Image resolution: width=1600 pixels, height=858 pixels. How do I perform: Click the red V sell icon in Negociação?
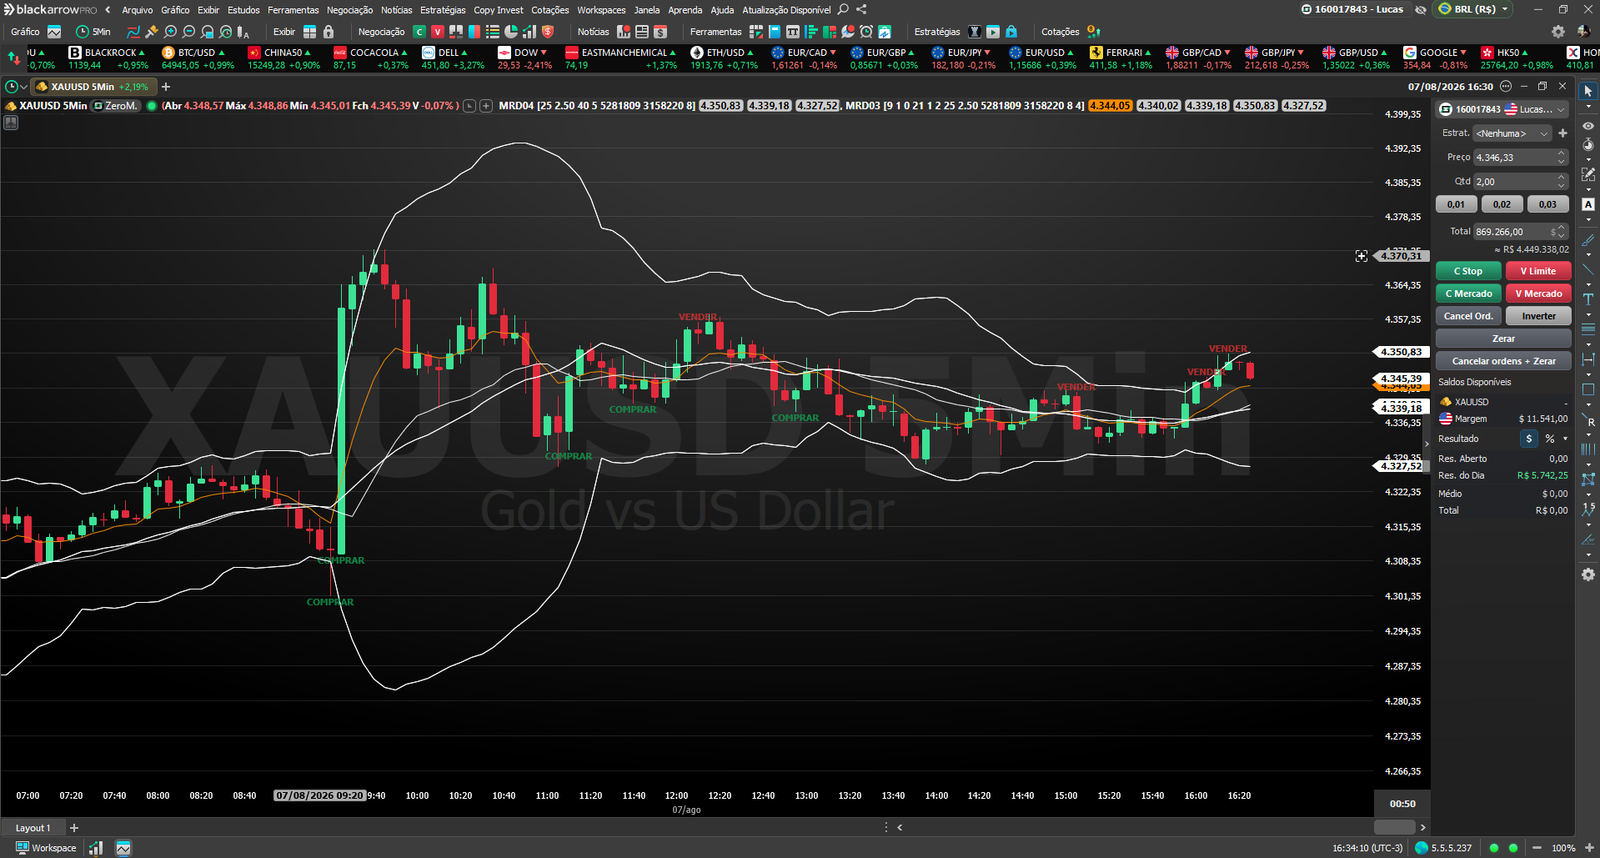click(437, 32)
